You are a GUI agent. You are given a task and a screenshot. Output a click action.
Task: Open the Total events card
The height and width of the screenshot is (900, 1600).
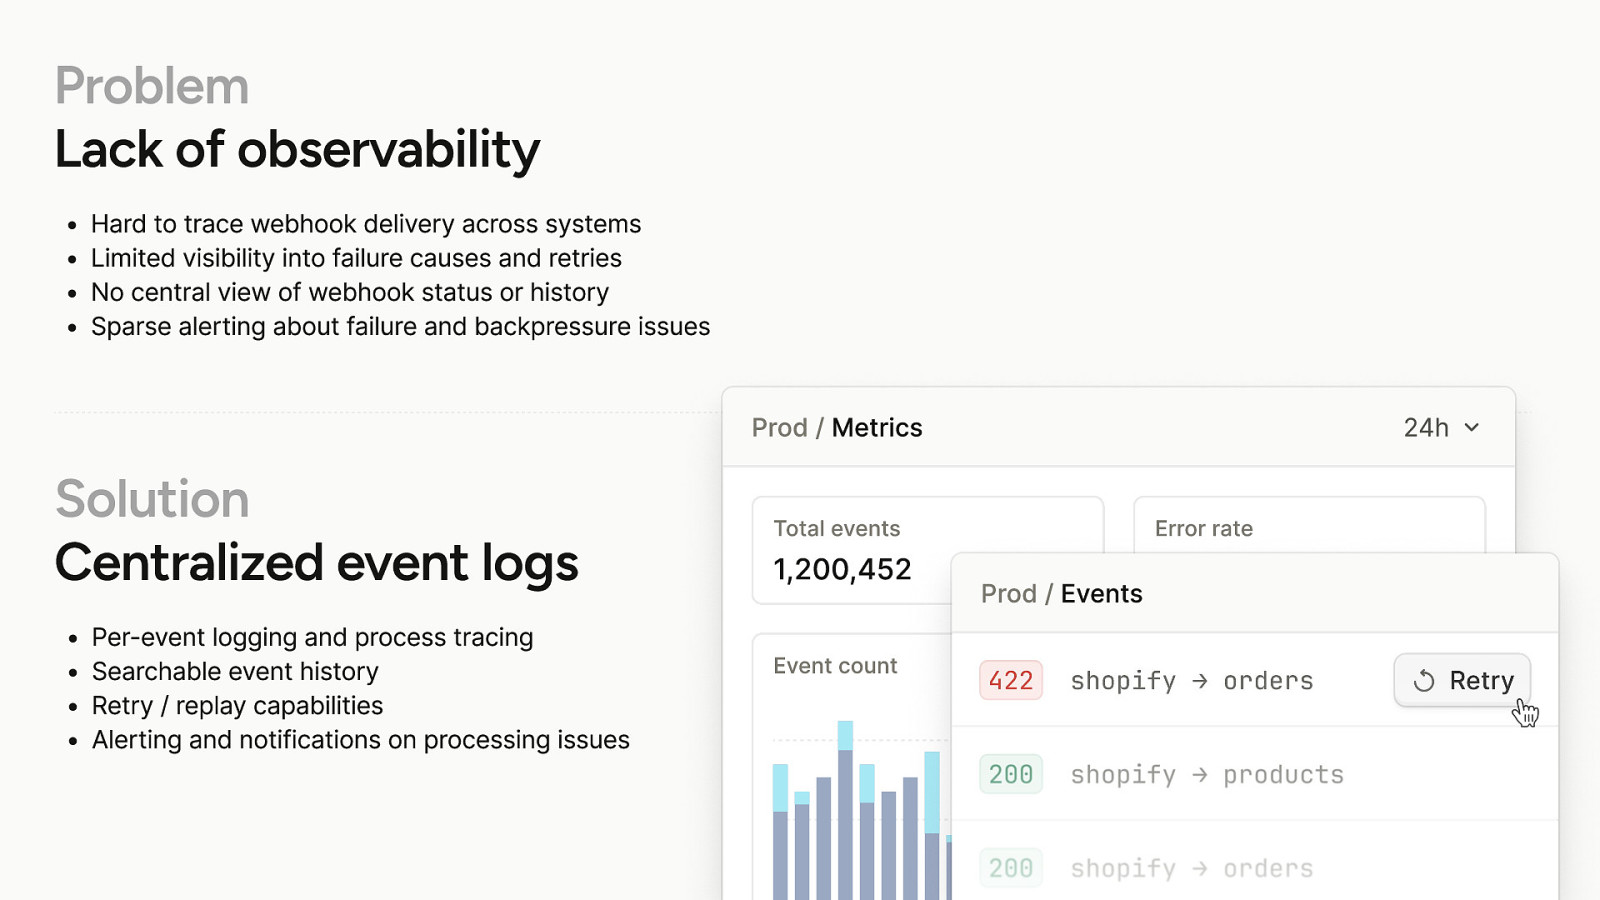(x=850, y=550)
